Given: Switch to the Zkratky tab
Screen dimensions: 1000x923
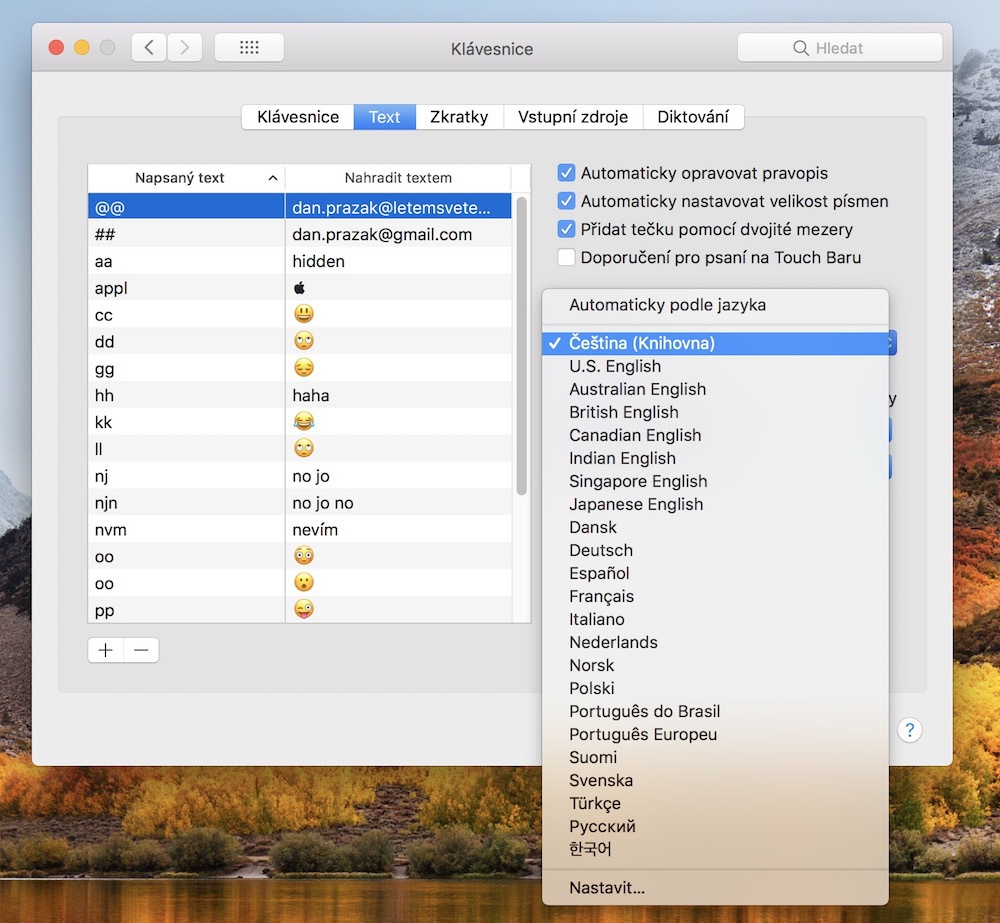Looking at the screenshot, I should click(x=459, y=117).
